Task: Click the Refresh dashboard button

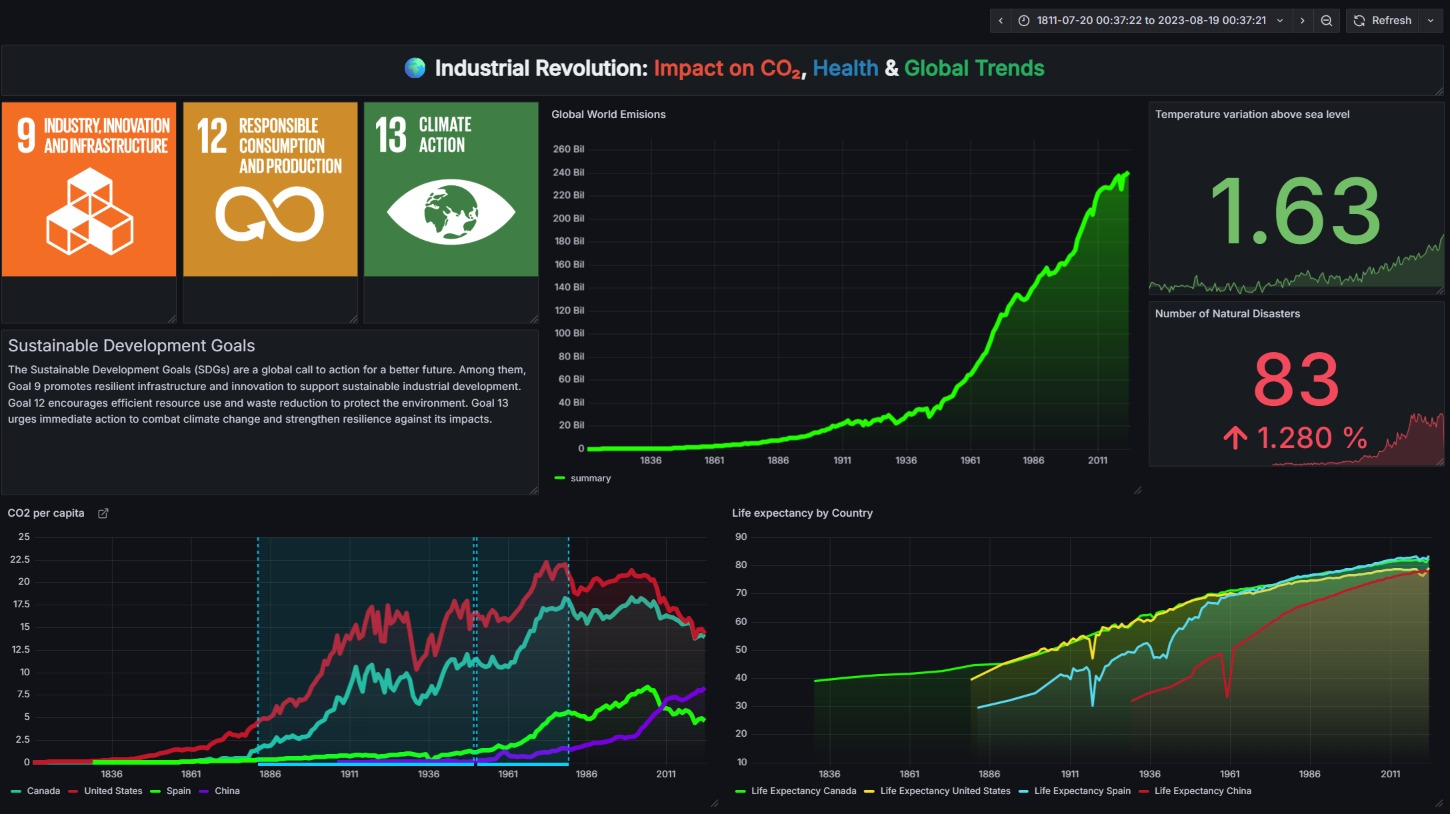Action: point(1382,20)
